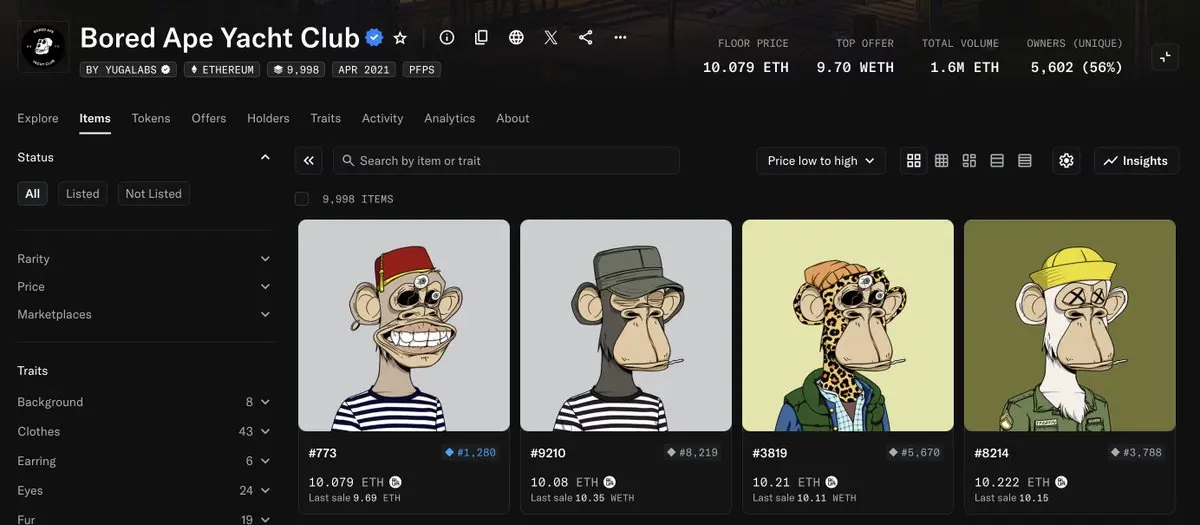Open the ape #9210 image with the gray cap
Screen dimensions: 1200x525
click(626, 326)
